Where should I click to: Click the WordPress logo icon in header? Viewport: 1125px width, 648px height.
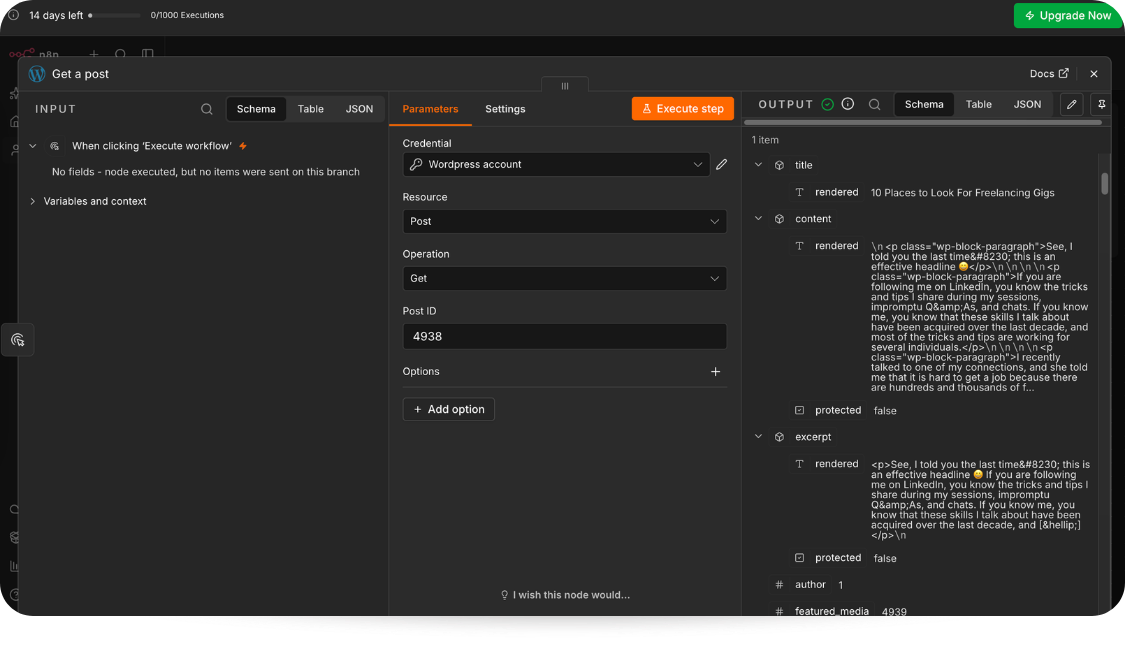(37, 74)
